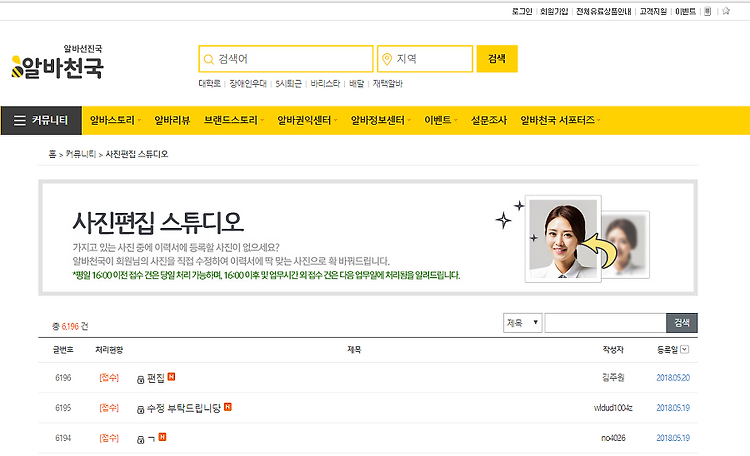750x456 pixels.
Task: Focus the board search text field
Action: click(605, 323)
